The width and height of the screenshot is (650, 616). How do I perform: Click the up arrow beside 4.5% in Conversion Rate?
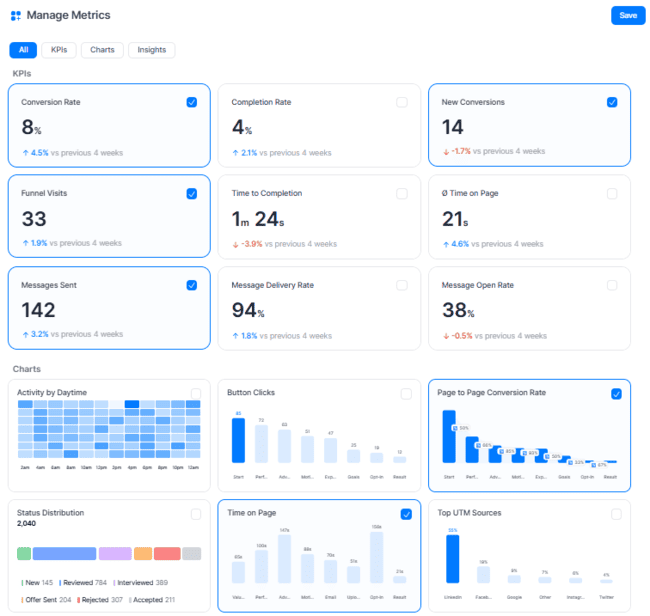click(25, 153)
